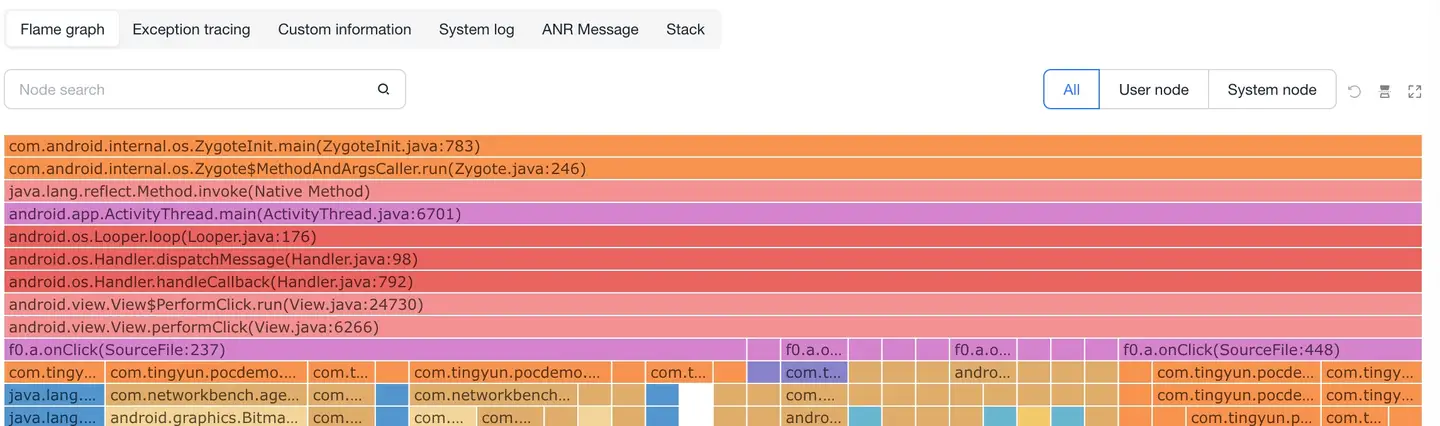
Task: Click into the Node search field
Action: click(190, 90)
